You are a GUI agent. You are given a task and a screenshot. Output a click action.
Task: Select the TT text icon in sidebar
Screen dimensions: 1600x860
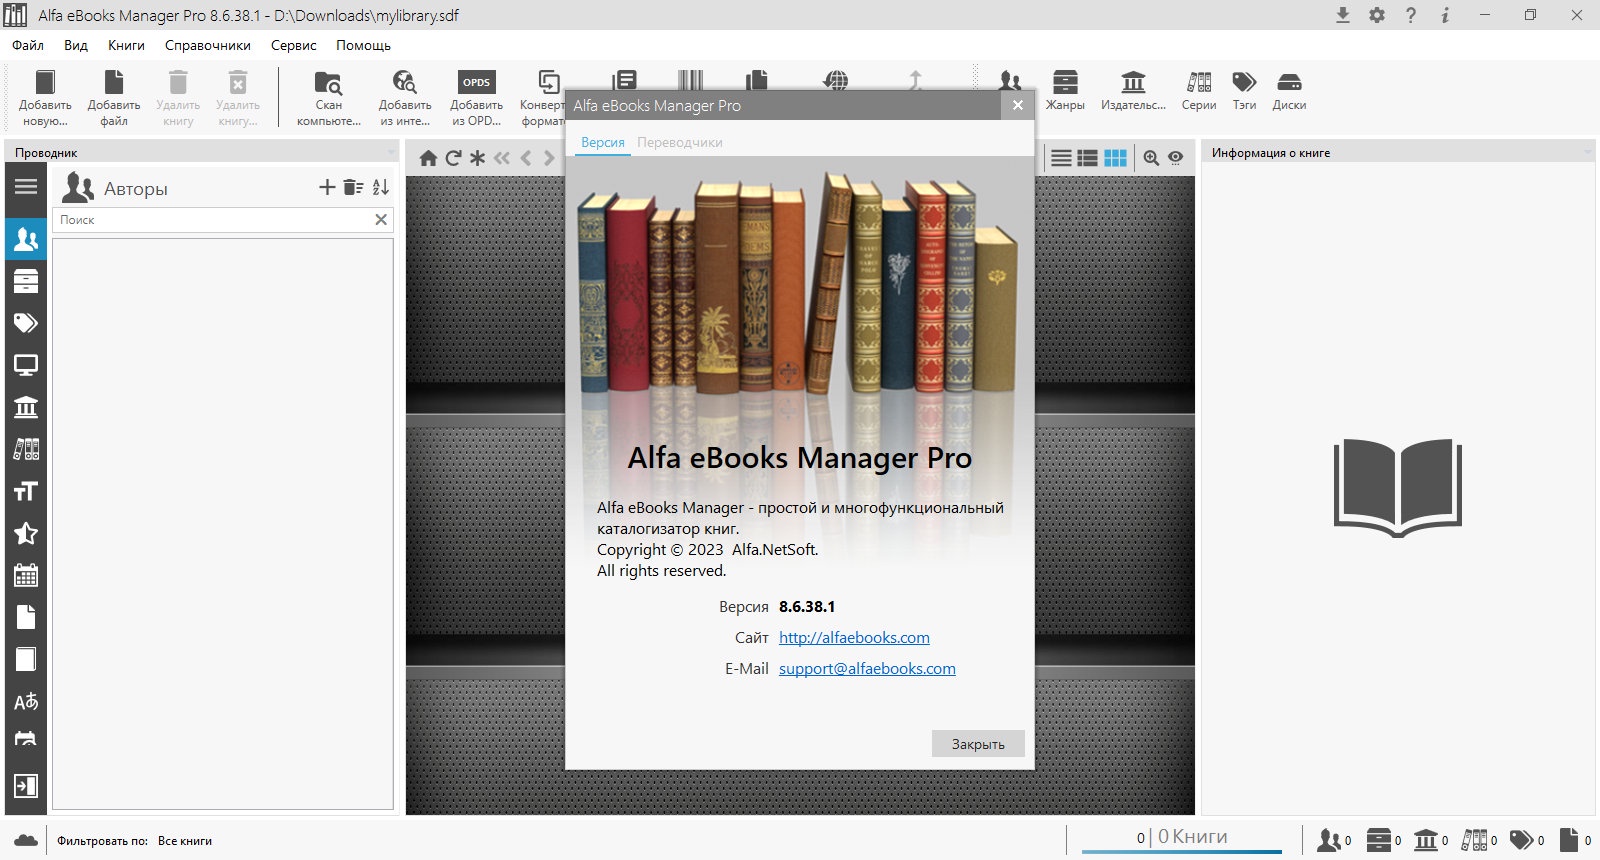(26, 491)
